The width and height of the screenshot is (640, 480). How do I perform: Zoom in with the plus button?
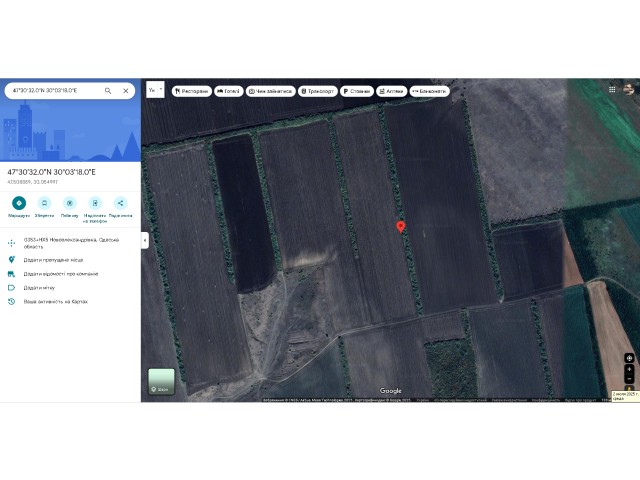coord(629,369)
